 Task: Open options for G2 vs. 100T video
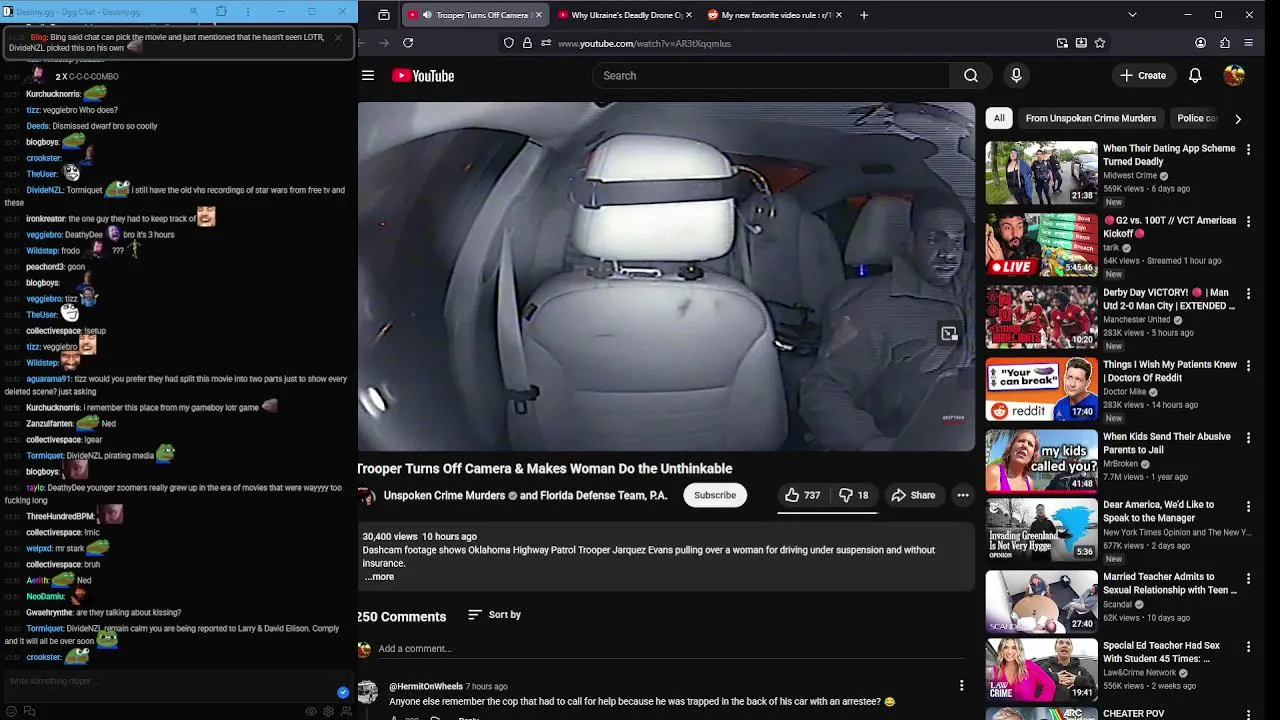tap(1248, 221)
